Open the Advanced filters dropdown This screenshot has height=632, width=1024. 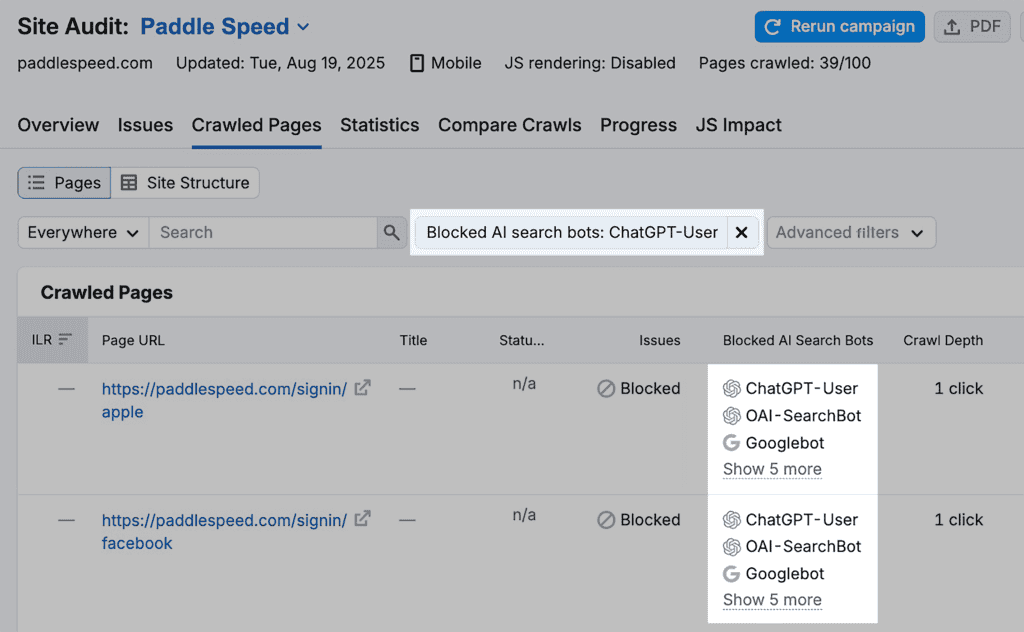[851, 232]
